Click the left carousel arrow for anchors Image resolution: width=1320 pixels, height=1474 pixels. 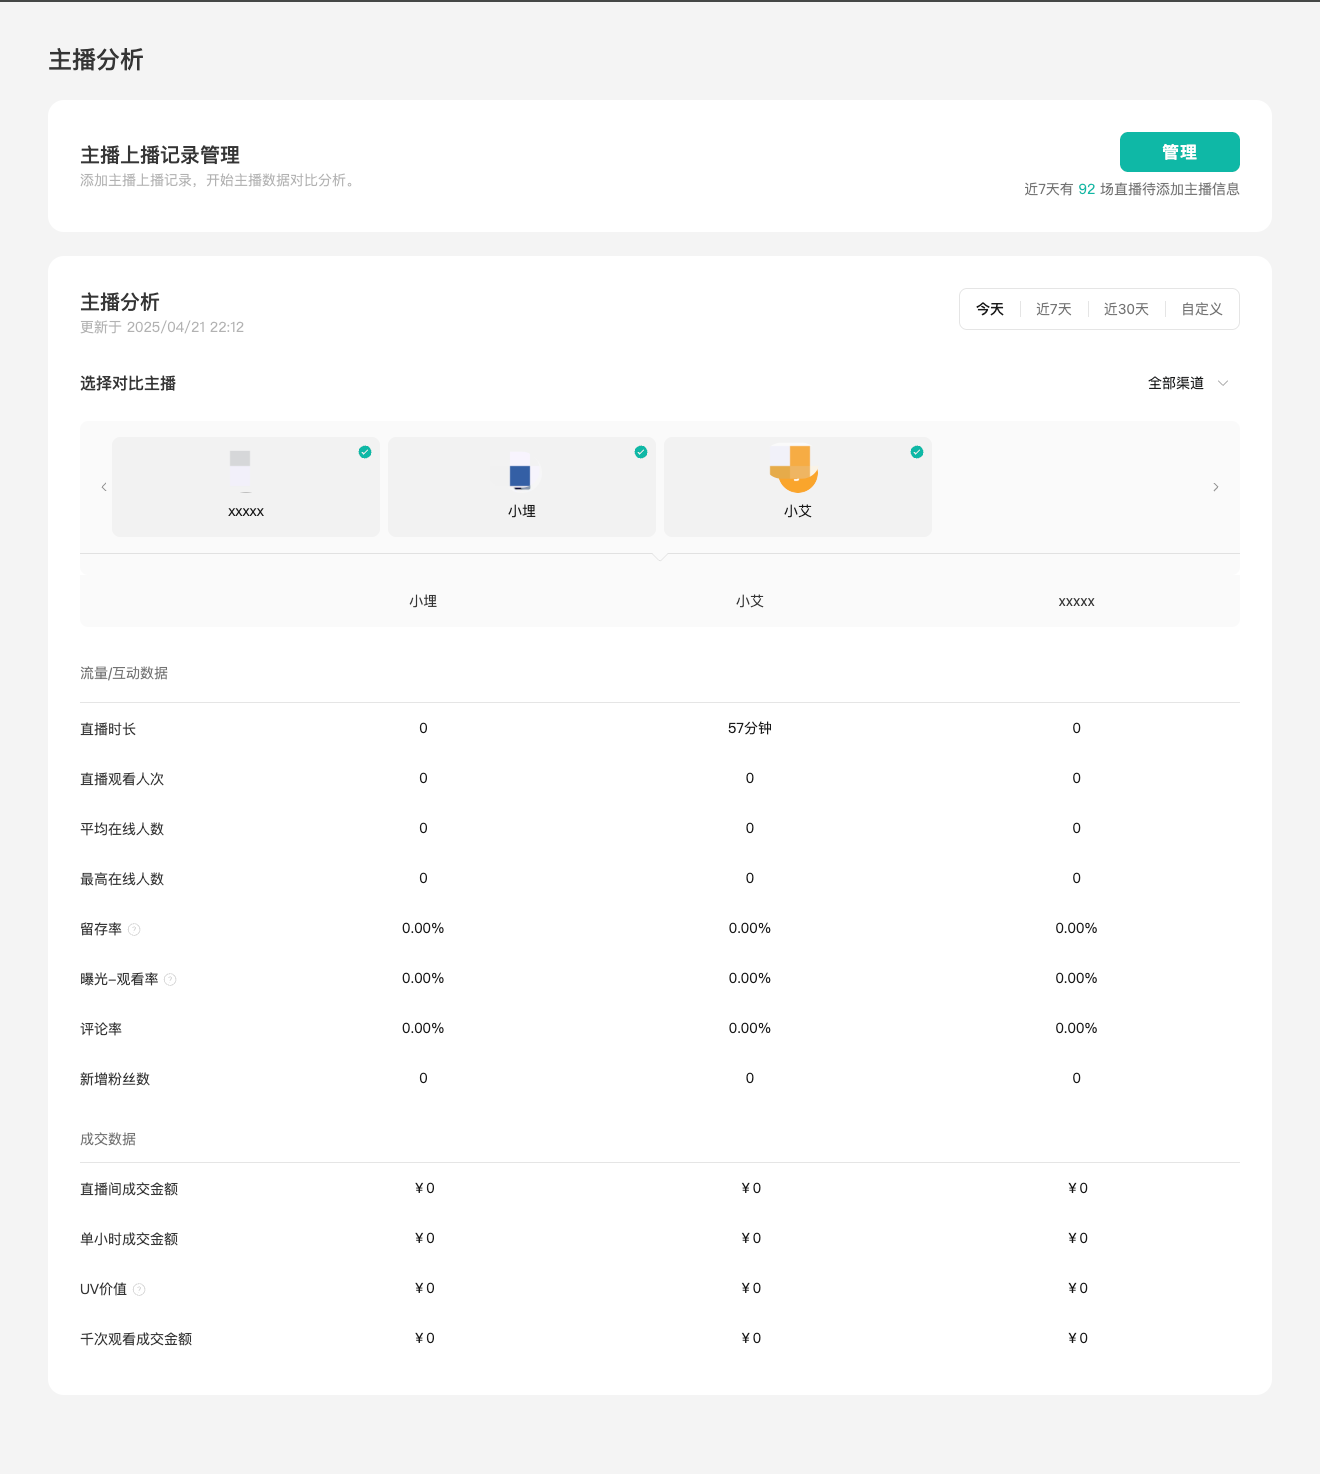104,487
